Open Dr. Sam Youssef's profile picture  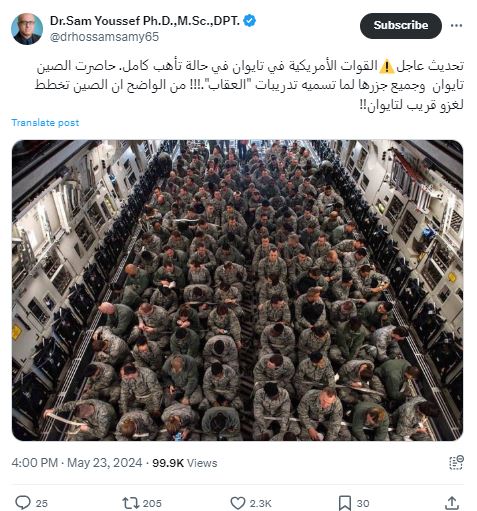pyautogui.click(x=27, y=29)
